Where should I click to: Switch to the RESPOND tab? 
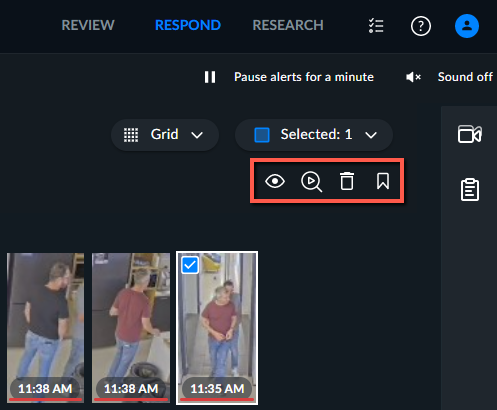coord(188,26)
